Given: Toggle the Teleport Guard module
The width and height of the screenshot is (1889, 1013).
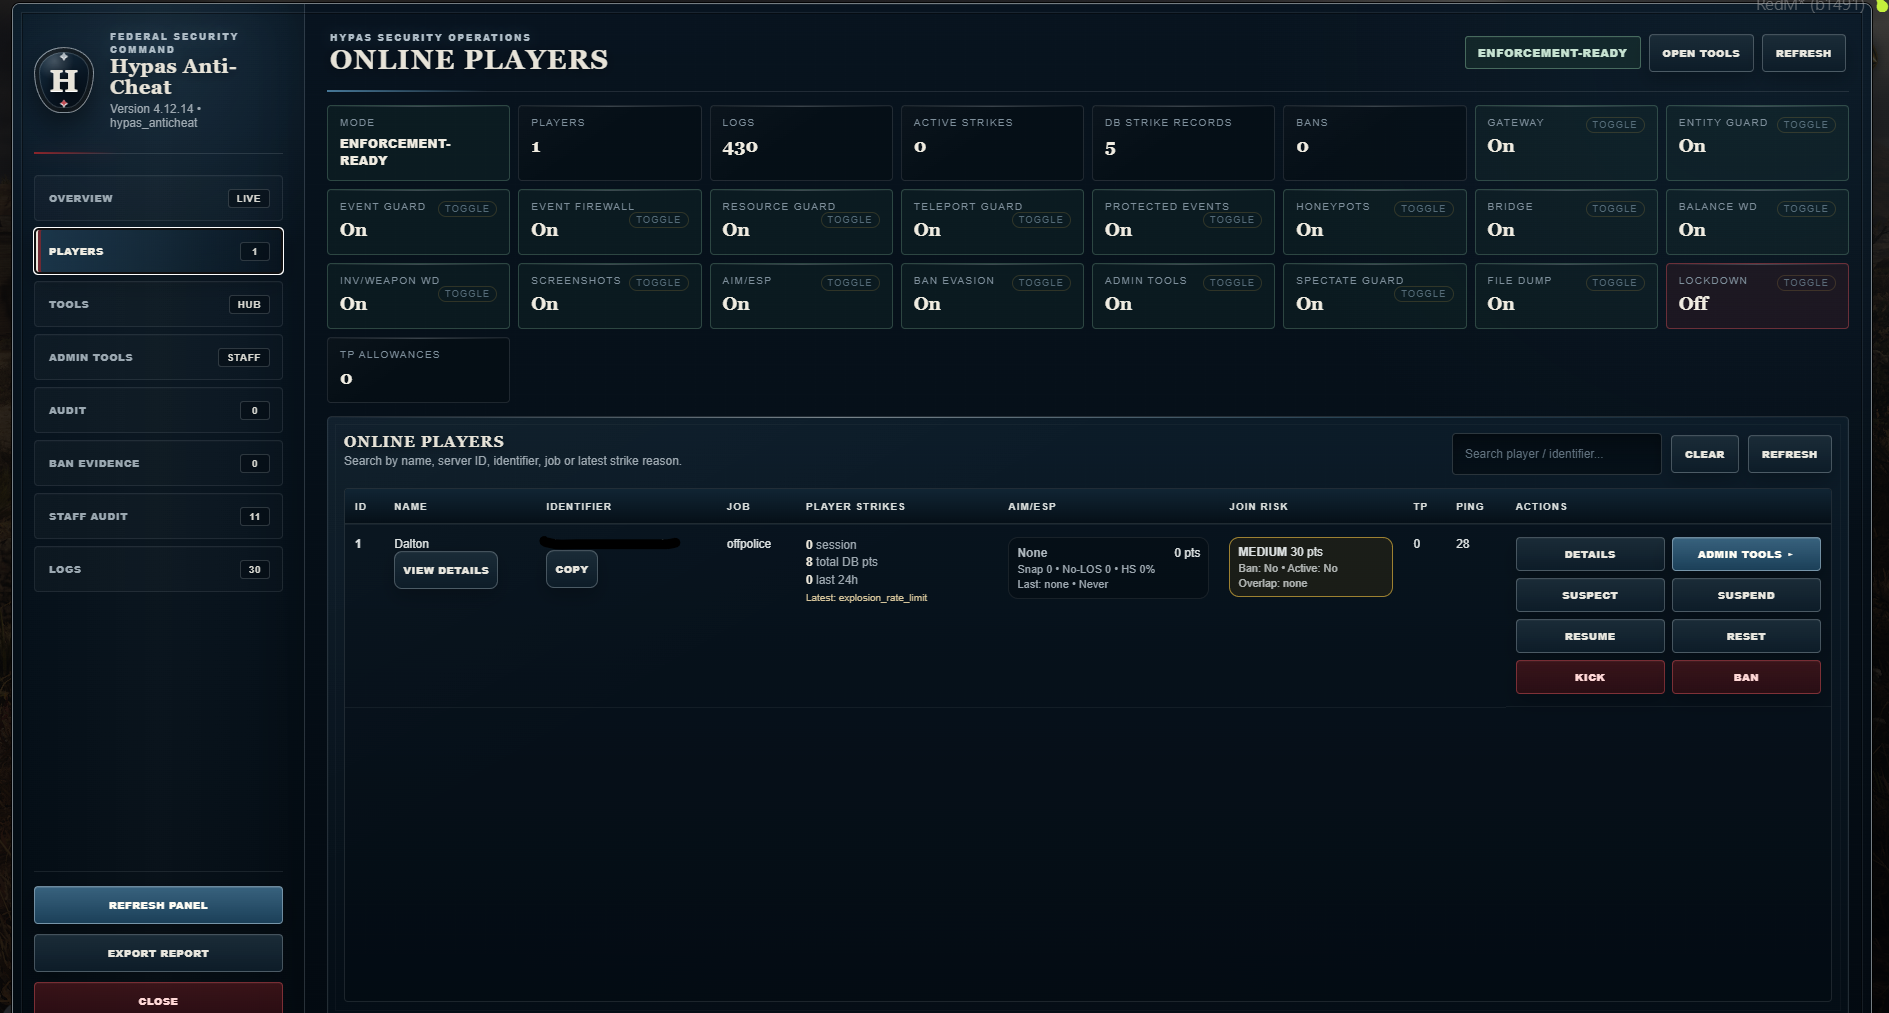Looking at the screenshot, I should [x=1040, y=220].
